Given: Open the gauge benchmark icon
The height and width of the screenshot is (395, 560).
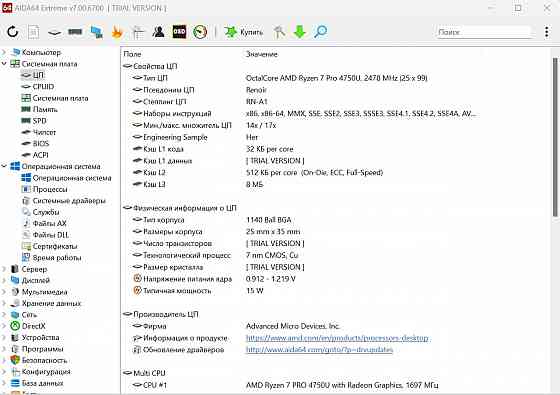Looking at the screenshot, I should [200, 32].
